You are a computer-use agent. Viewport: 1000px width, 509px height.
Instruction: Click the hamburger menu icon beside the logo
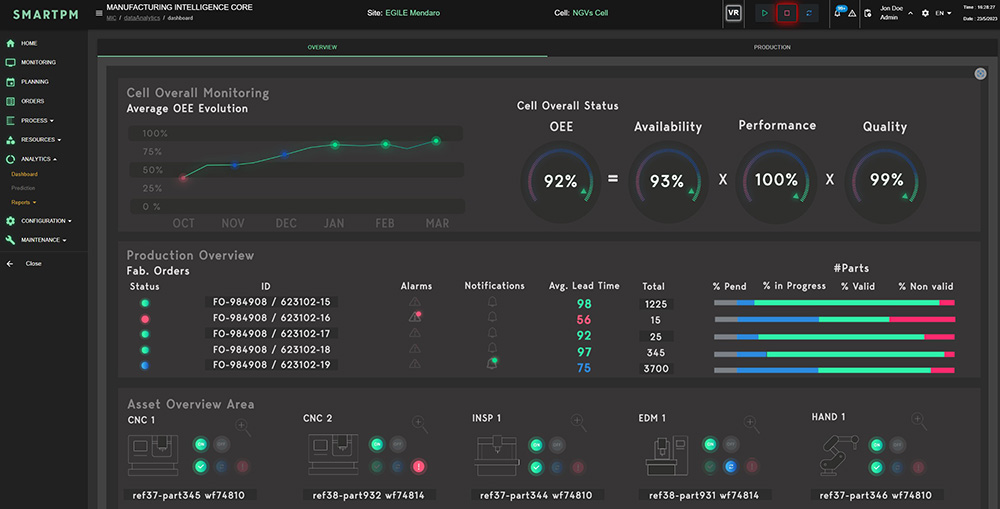pos(97,13)
